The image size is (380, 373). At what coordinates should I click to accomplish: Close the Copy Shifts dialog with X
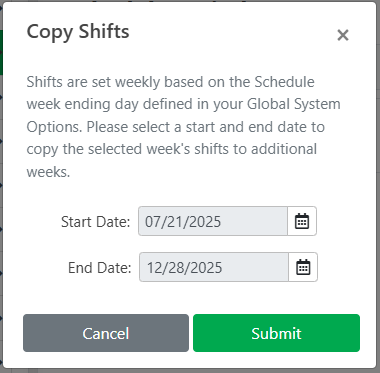coord(343,35)
